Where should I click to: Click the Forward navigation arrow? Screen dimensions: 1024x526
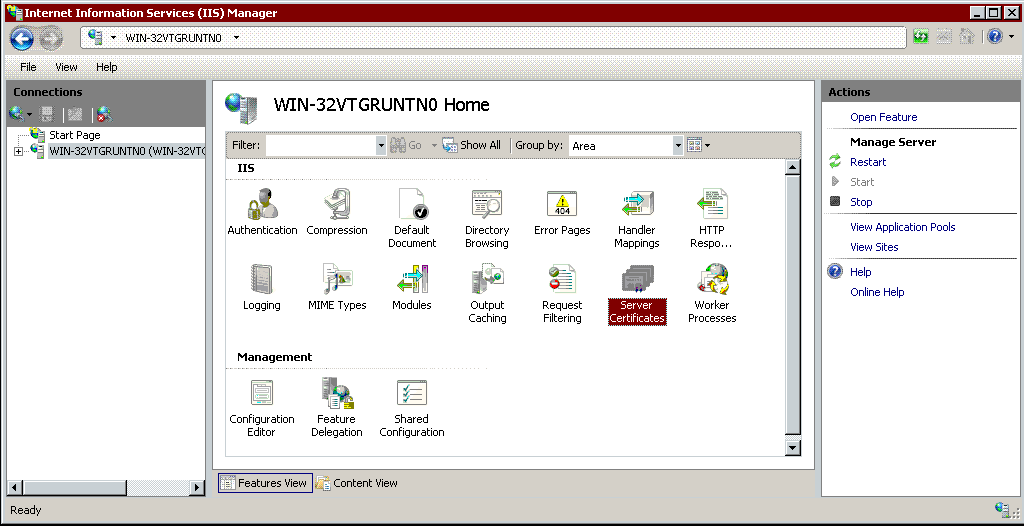(50, 39)
